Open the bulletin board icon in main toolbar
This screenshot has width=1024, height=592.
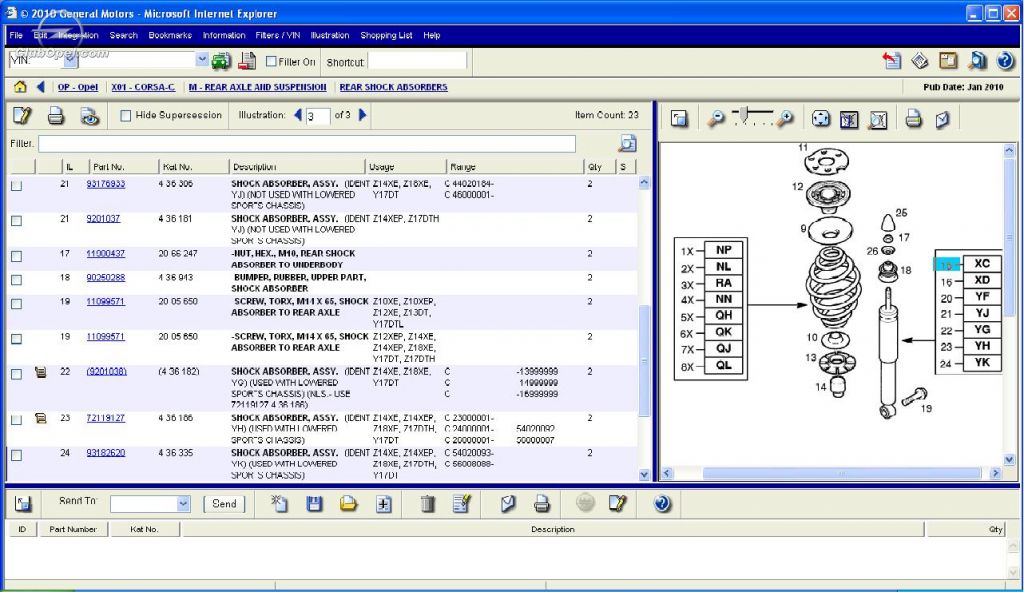click(948, 61)
